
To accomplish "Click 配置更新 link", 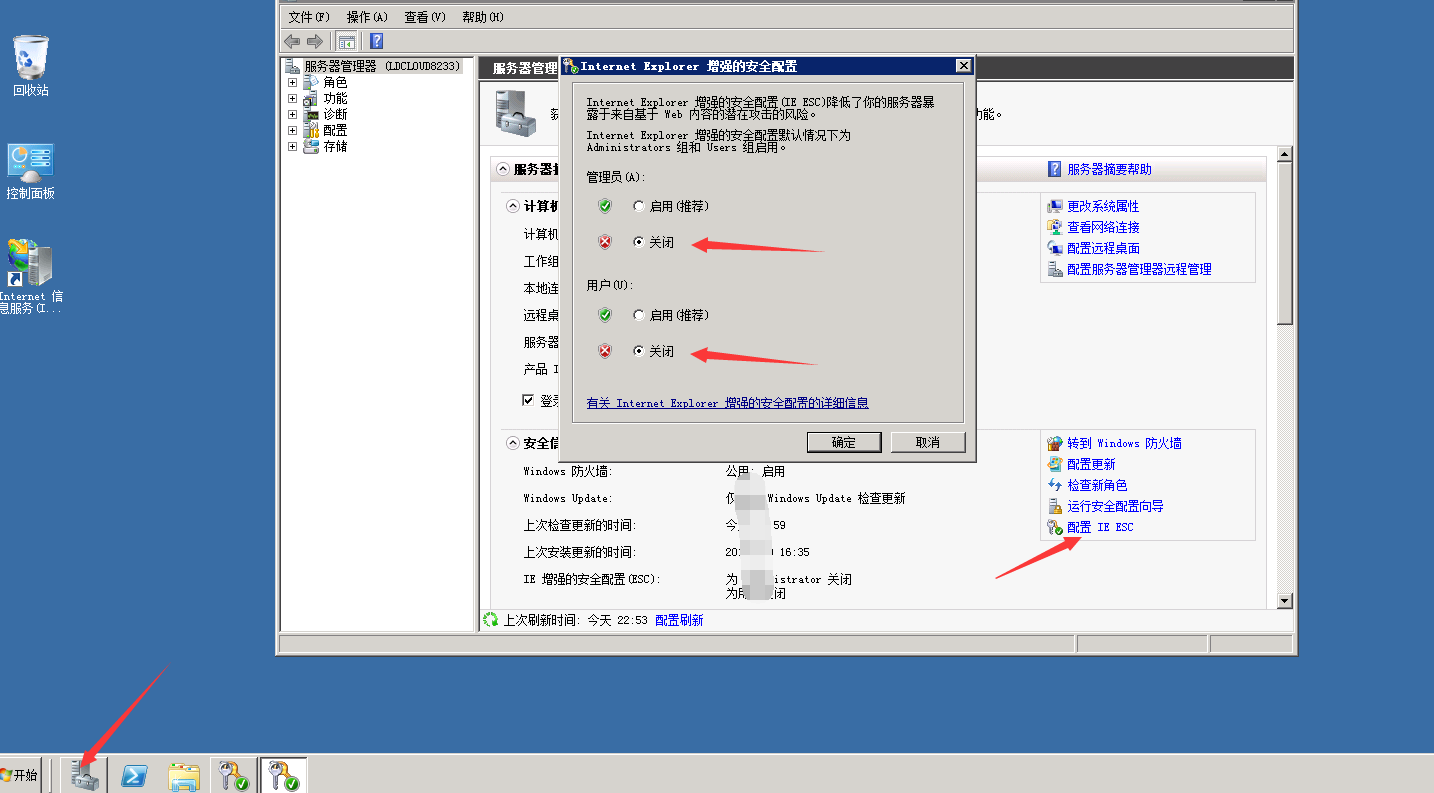I will (x=1091, y=464).
